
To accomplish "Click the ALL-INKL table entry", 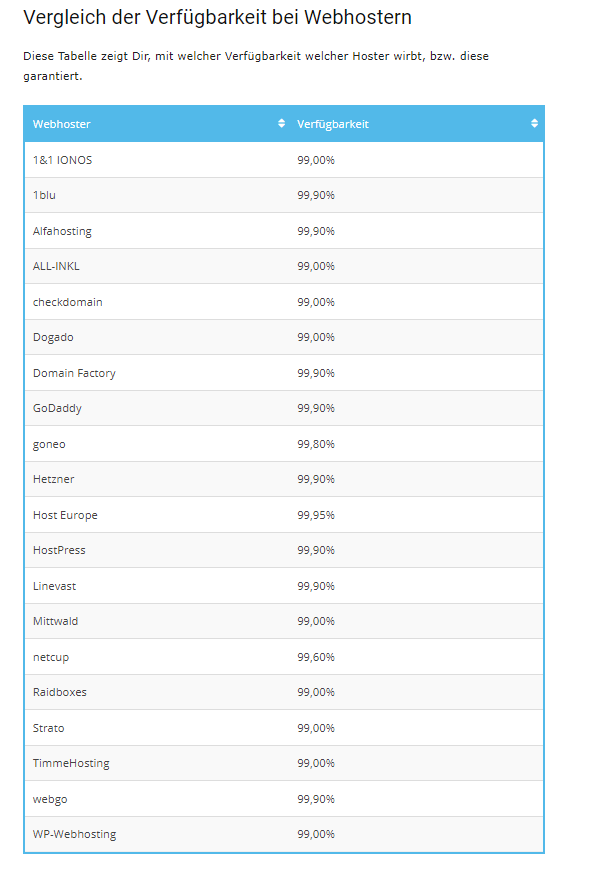I will (56, 266).
